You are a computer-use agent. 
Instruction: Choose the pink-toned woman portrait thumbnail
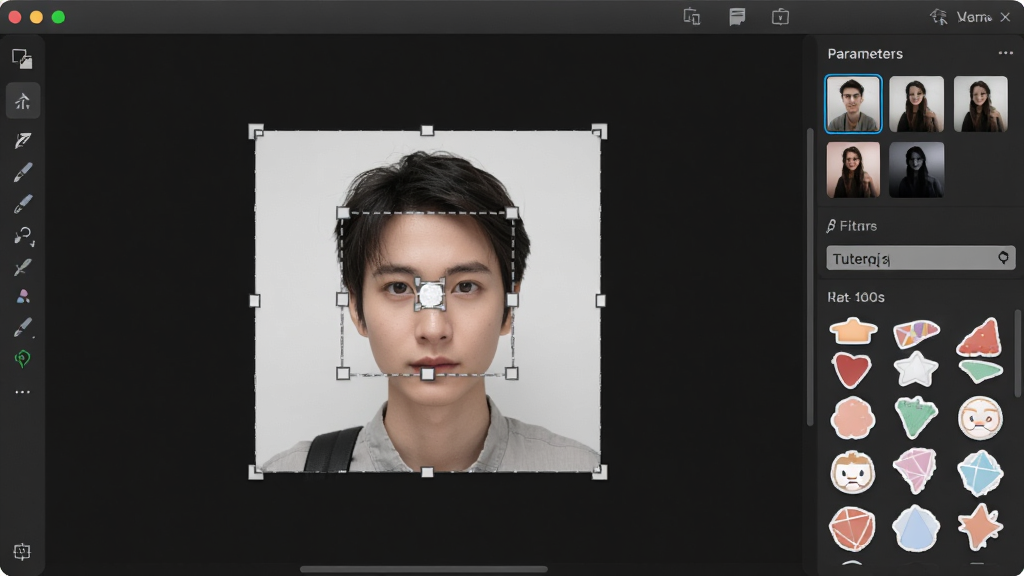(853, 170)
